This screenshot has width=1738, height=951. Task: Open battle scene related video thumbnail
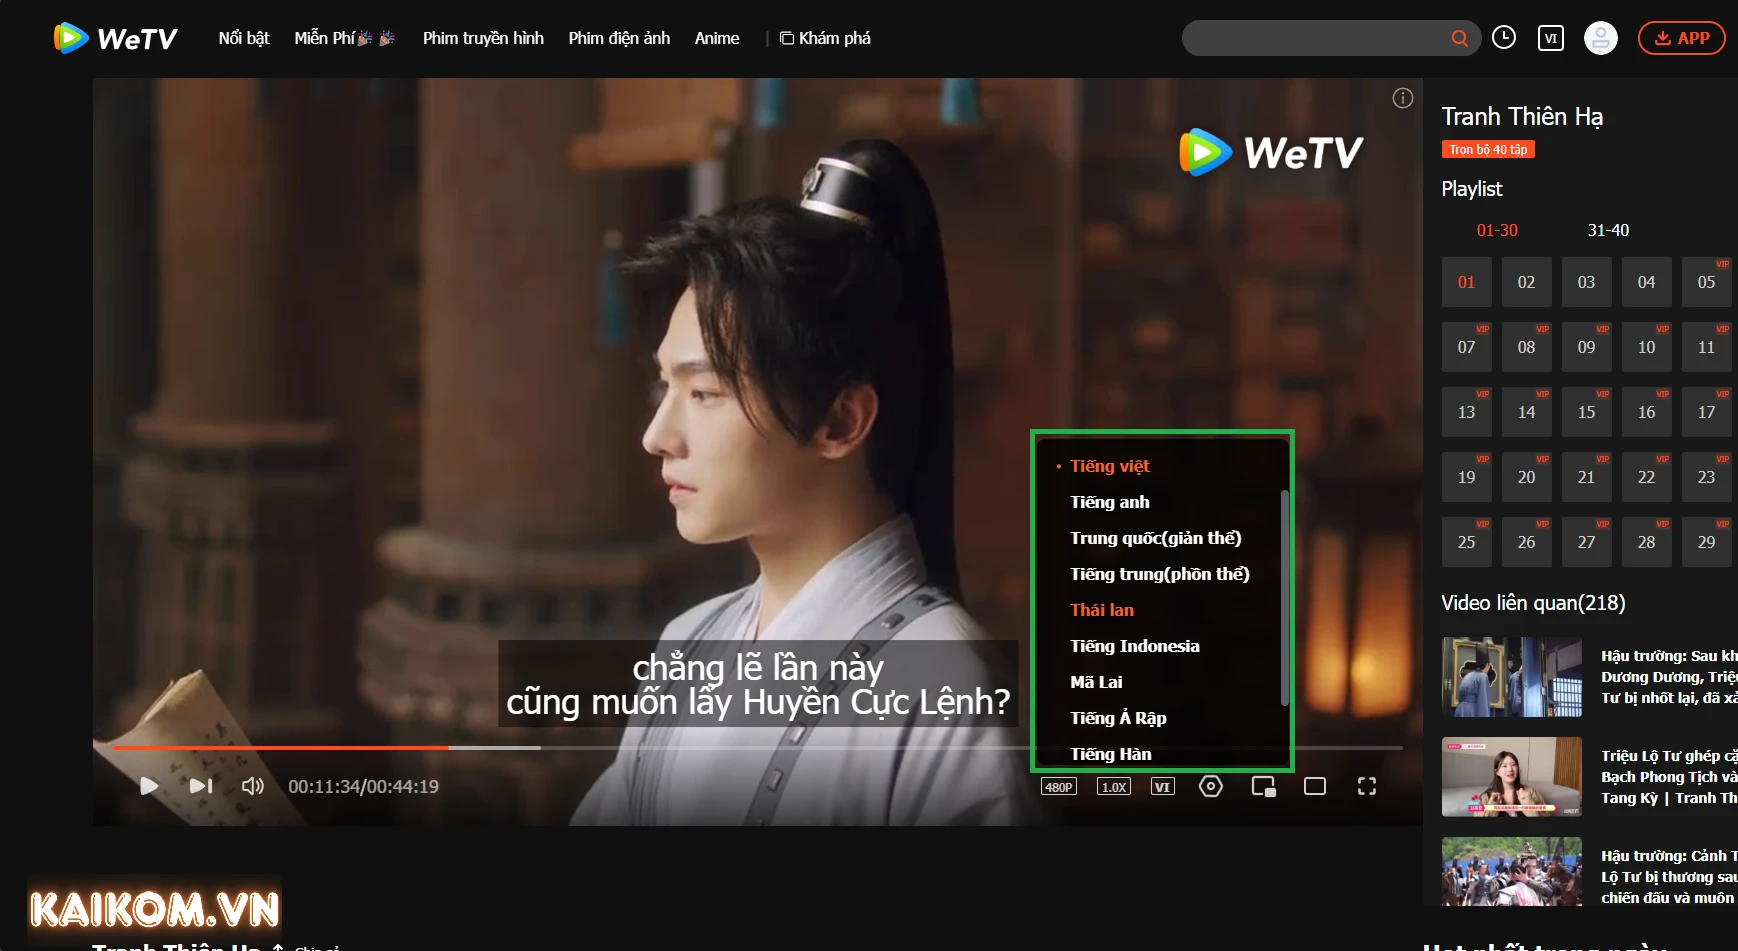pyautogui.click(x=1512, y=872)
